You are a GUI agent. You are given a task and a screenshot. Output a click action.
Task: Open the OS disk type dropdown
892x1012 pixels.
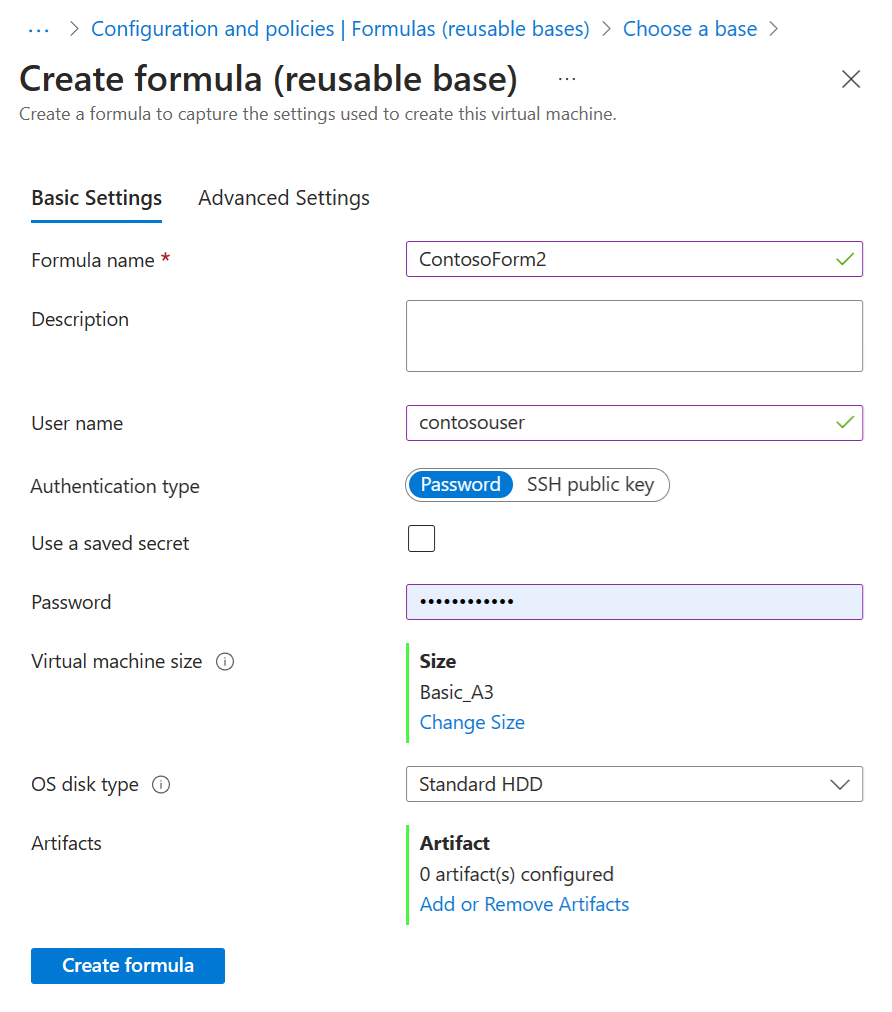634,784
